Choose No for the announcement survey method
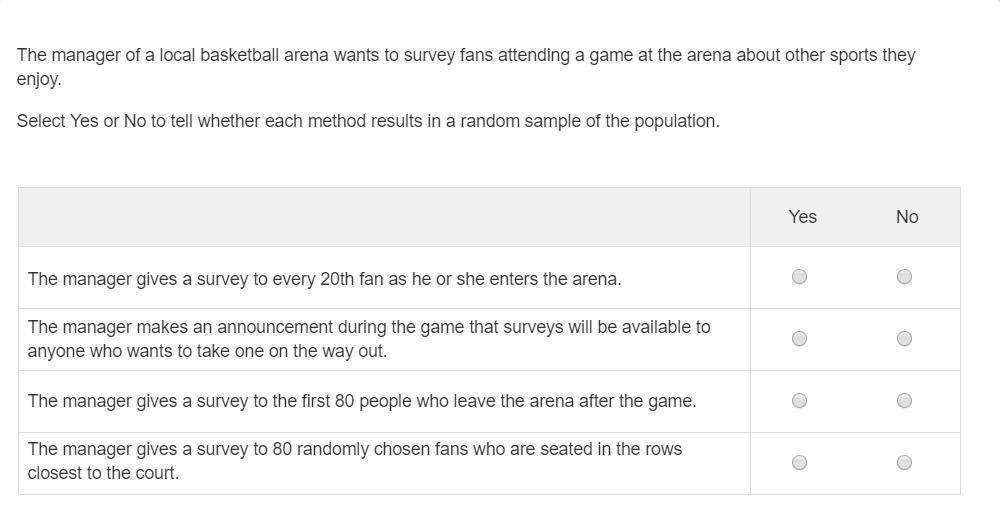Viewport: 1000px width, 530px height. [x=904, y=339]
